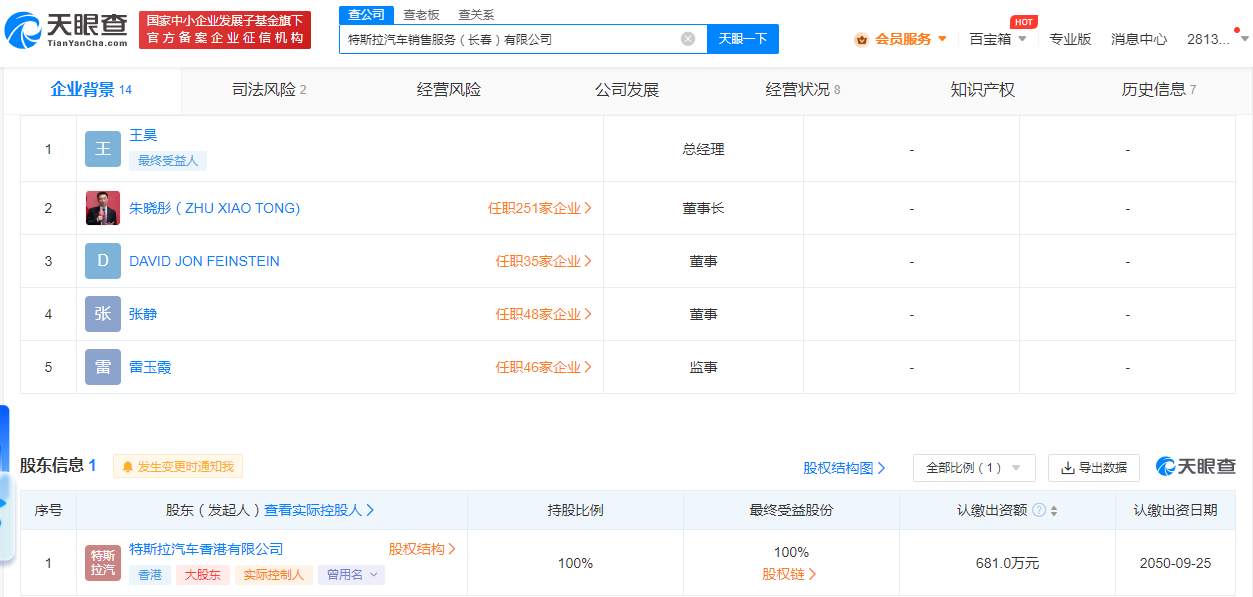Open the 股权结构图 link
The image size is (1253, 597).
pos(845,468)
